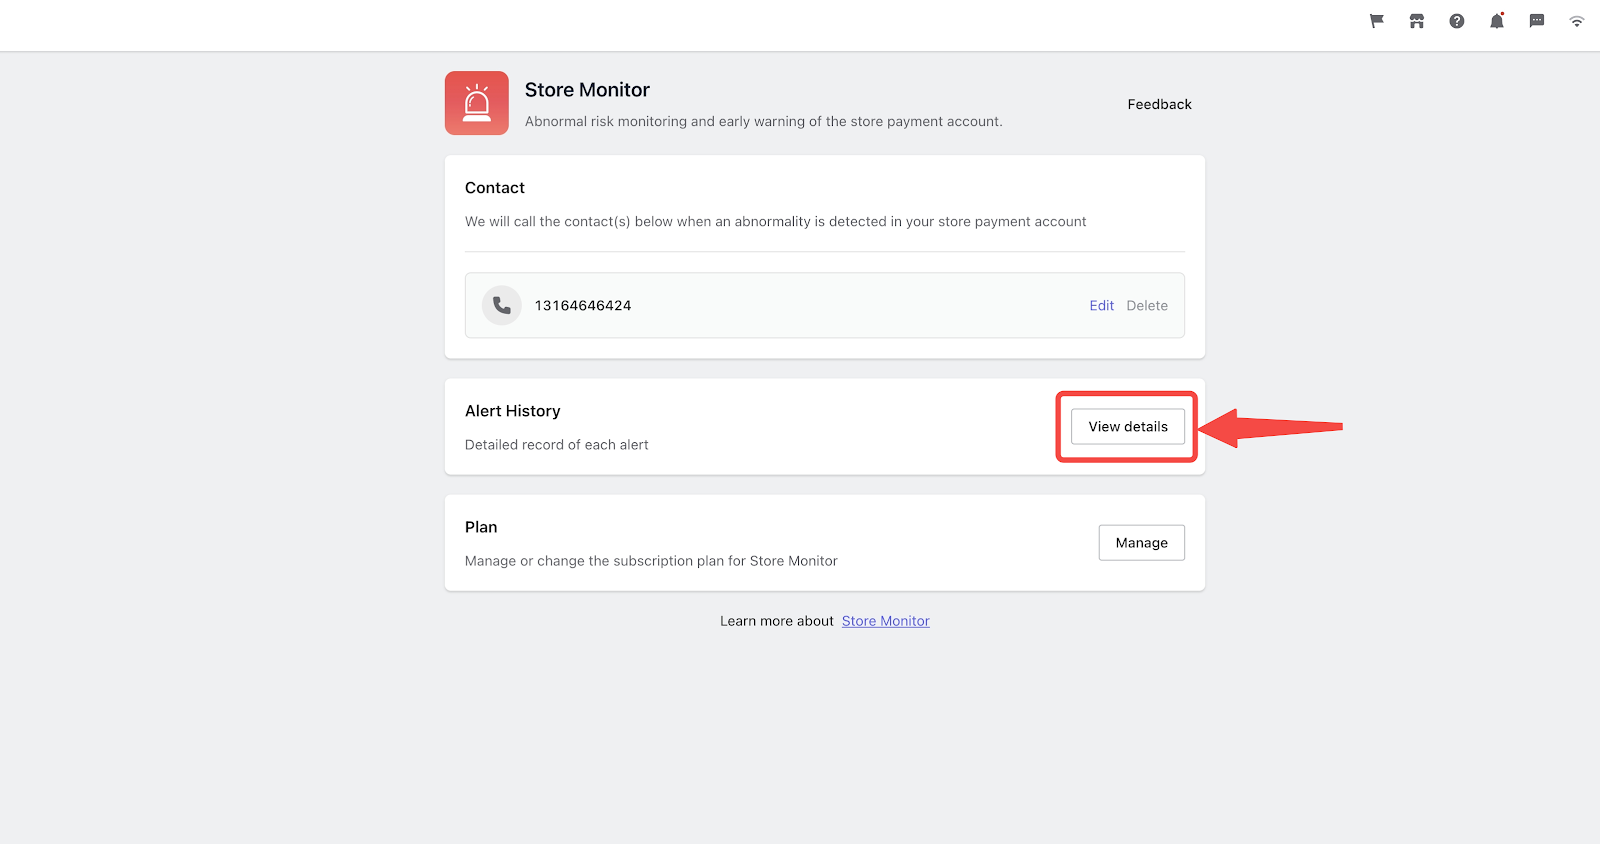1600x844 pixels.
Task: Click the Alert History heading
Action: coord(513,411)
